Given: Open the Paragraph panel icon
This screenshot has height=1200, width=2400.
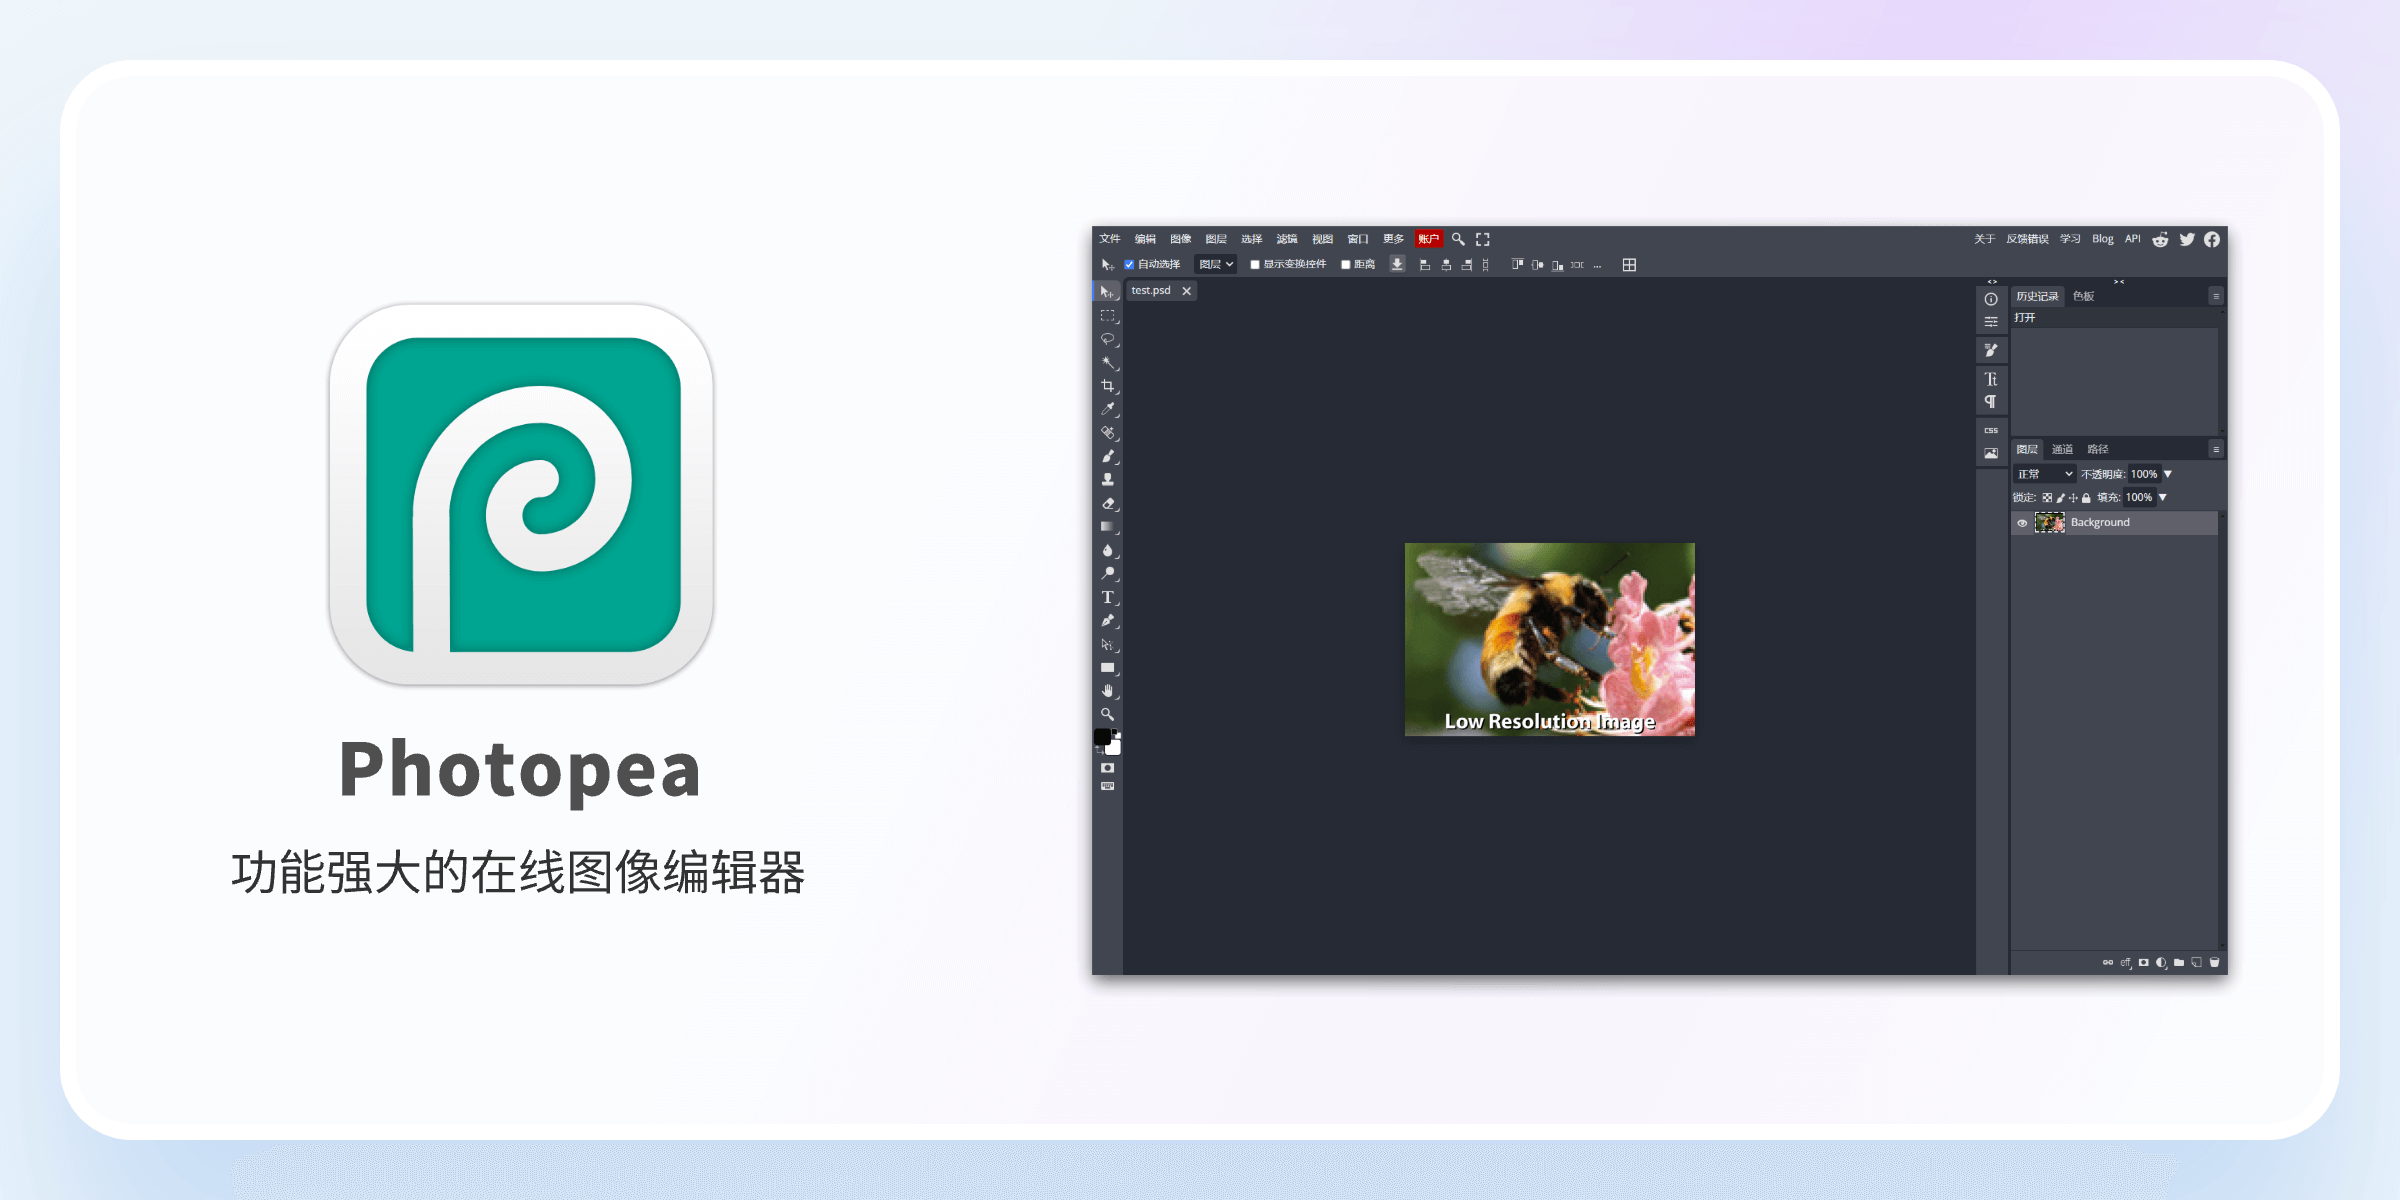Looking at the screenshot, I should point(1991,401).
